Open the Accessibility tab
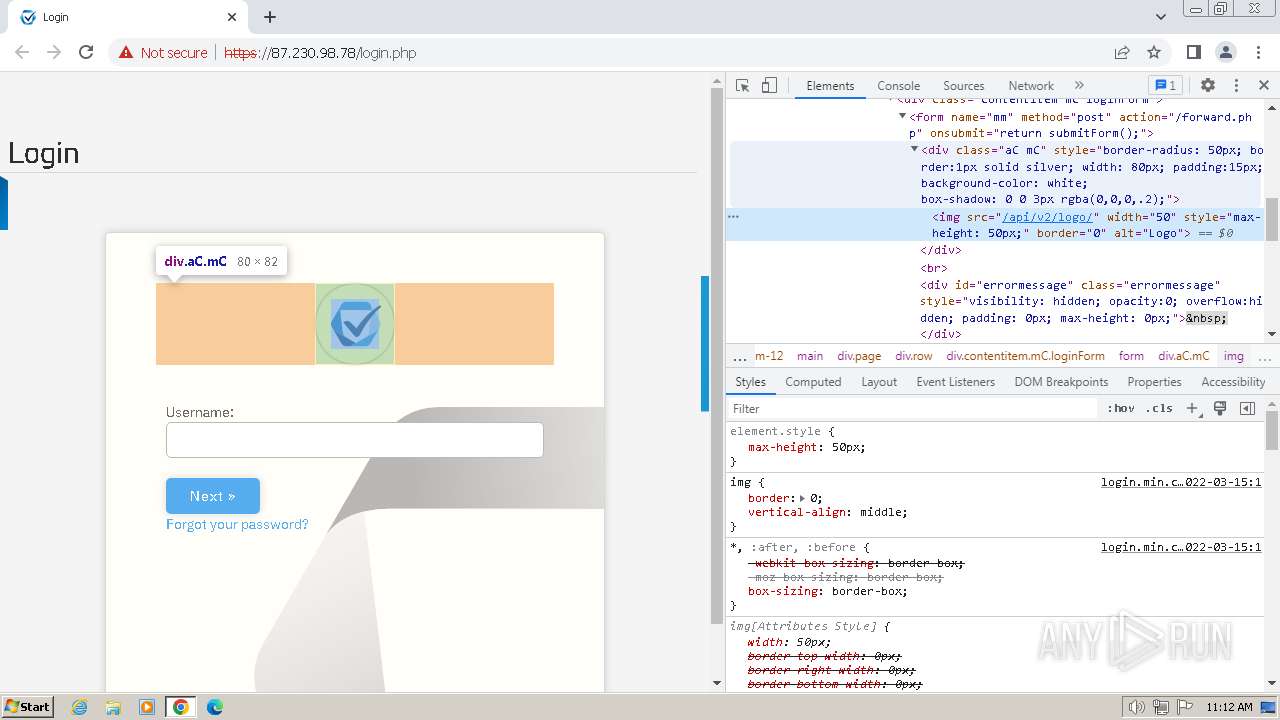Viewport: 1280px width, 720px height. (1233, 382)
